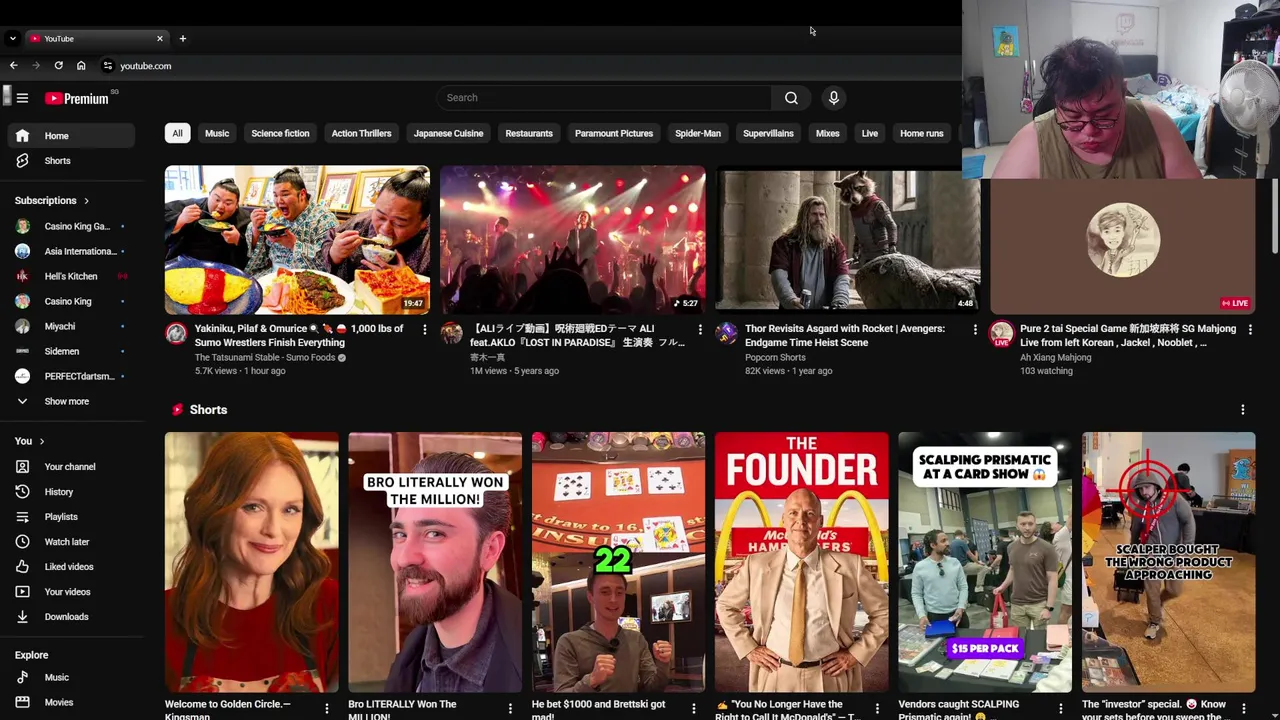1280x720 pixels.
Task: Close the YouTube browser tab
Action: pyautogui.click(x=159, y=39)
